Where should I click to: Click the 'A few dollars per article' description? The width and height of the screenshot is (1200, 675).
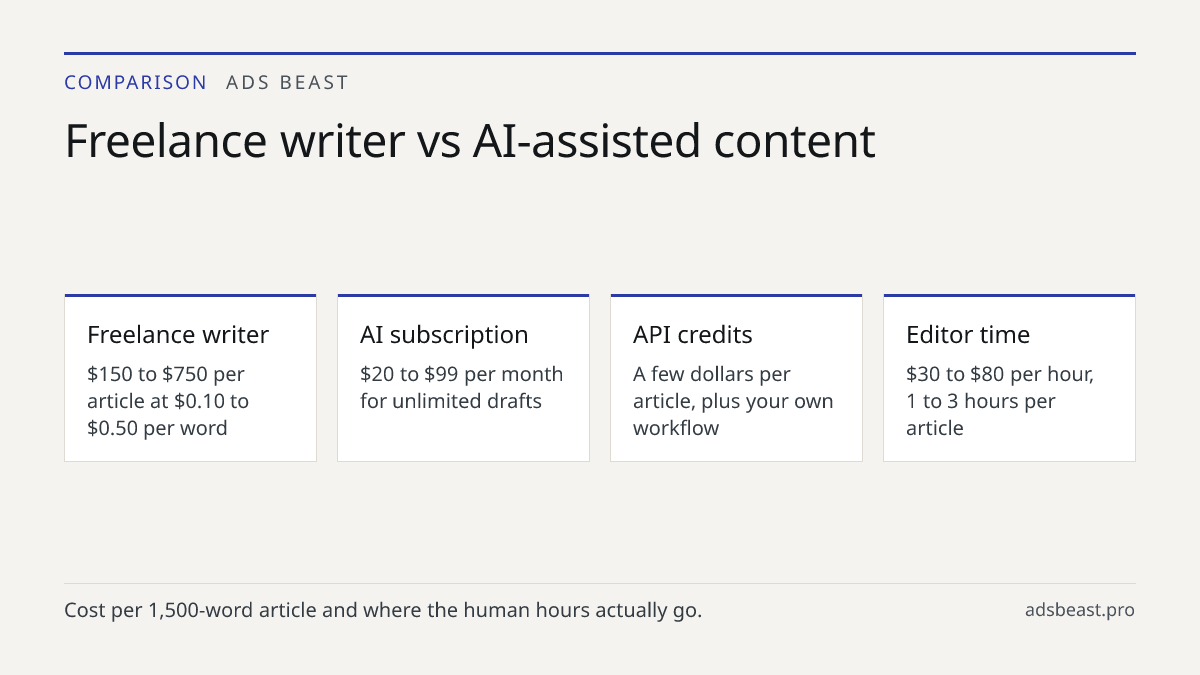[x=733, y=401]
